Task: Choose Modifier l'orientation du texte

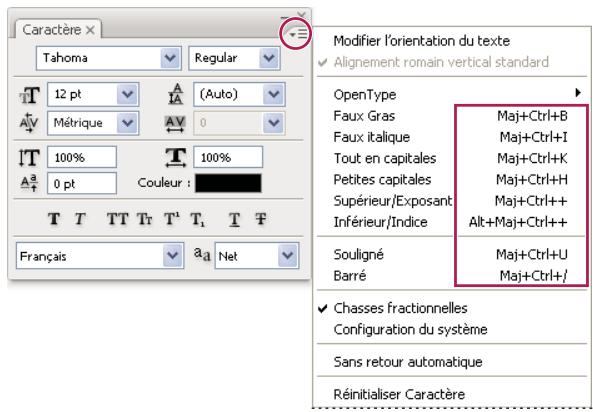Action: [422, 41]
